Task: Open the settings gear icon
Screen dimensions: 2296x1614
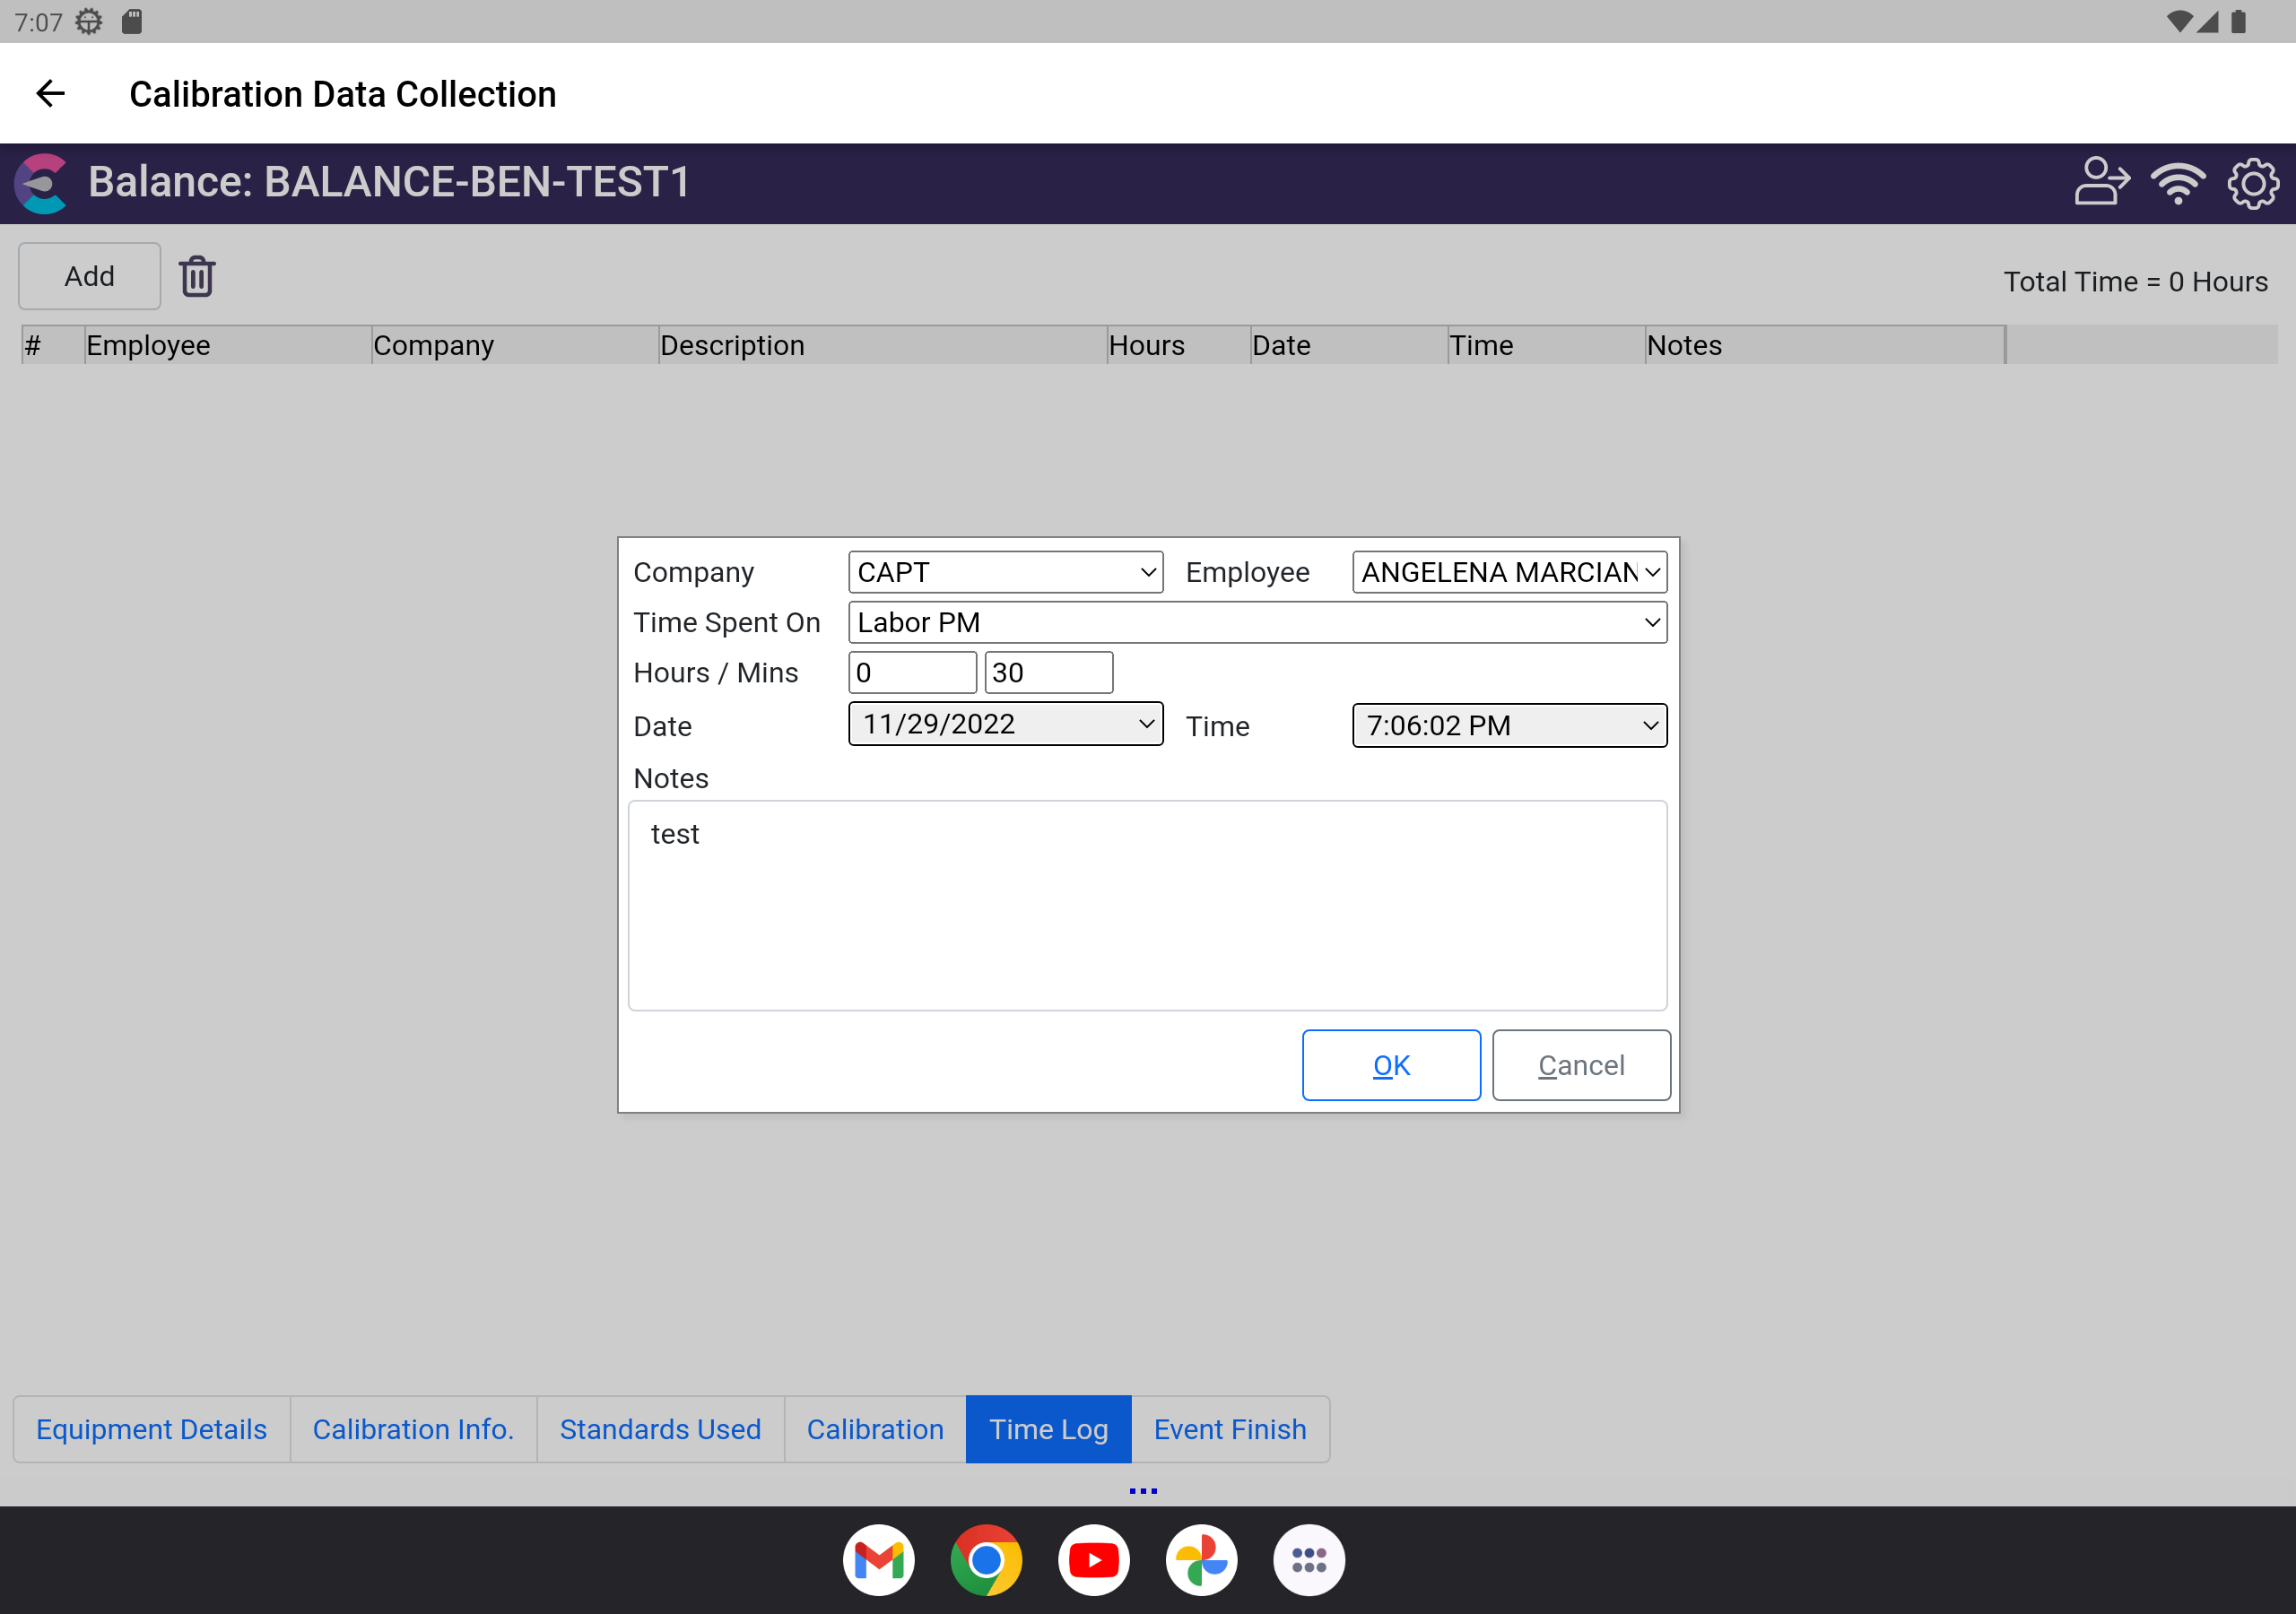Action: pyautogui.click(x=2253, y=183)
